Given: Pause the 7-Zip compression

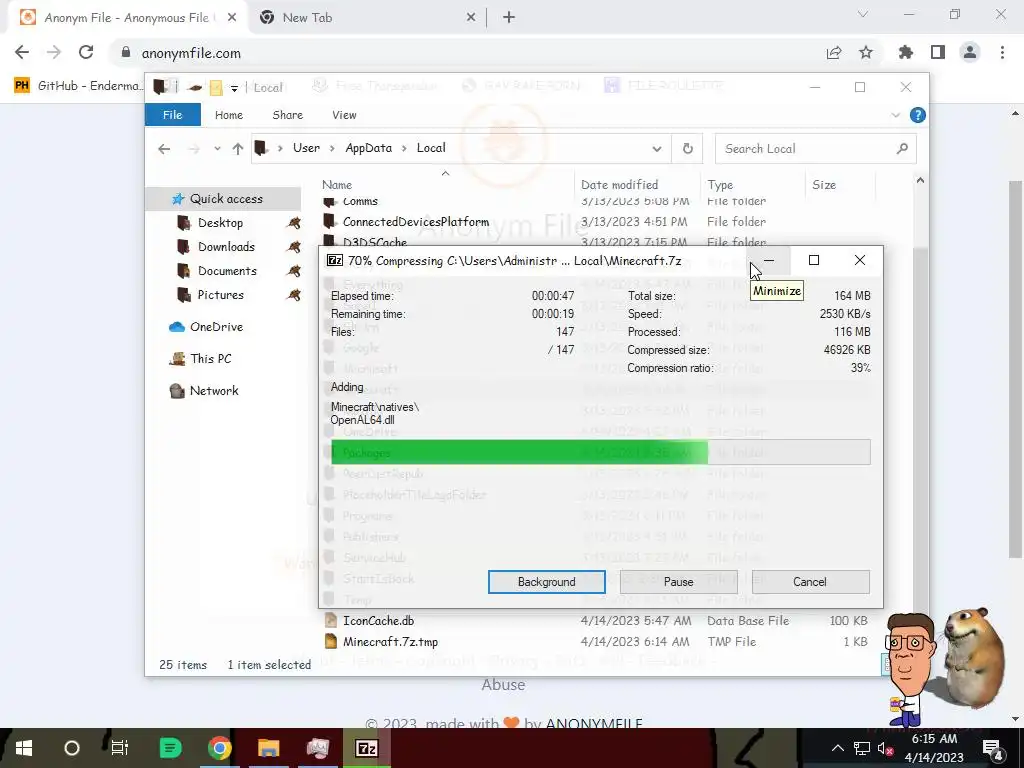Looking at the screenshot, I should 679,582.
